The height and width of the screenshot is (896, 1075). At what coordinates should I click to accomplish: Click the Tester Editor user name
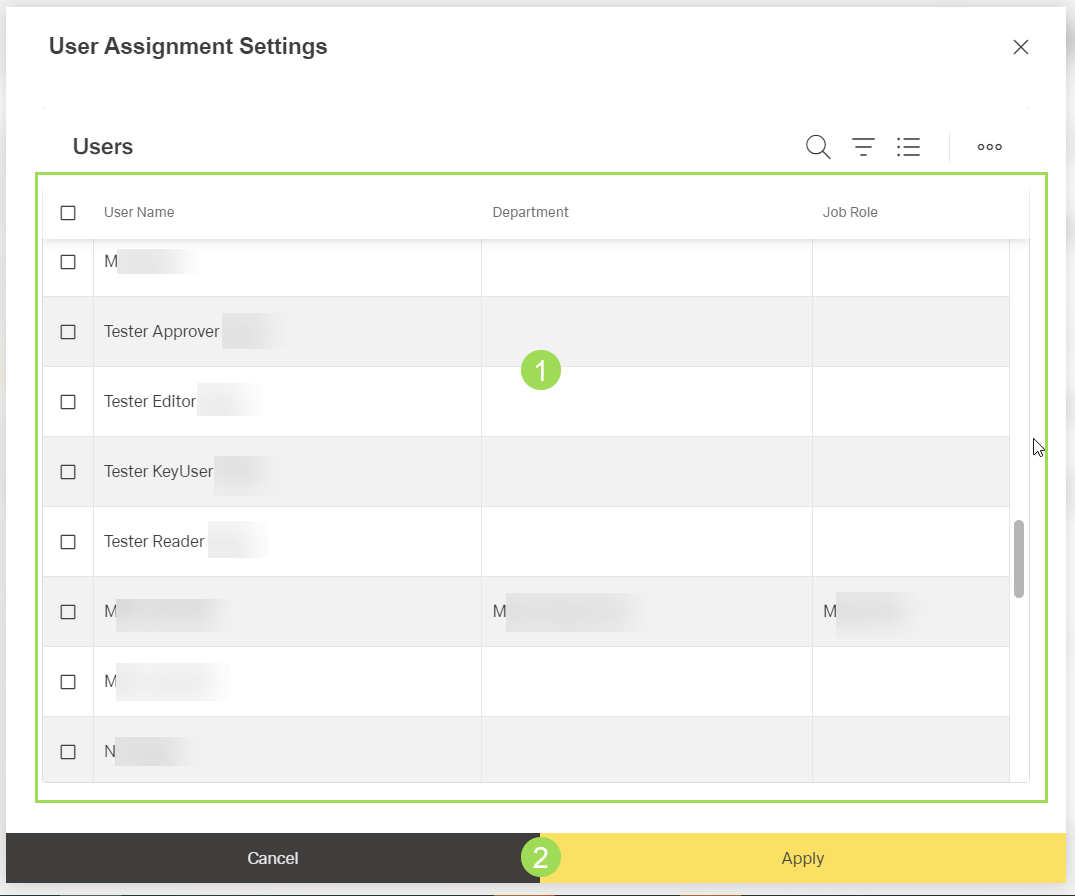coord(150,402)
